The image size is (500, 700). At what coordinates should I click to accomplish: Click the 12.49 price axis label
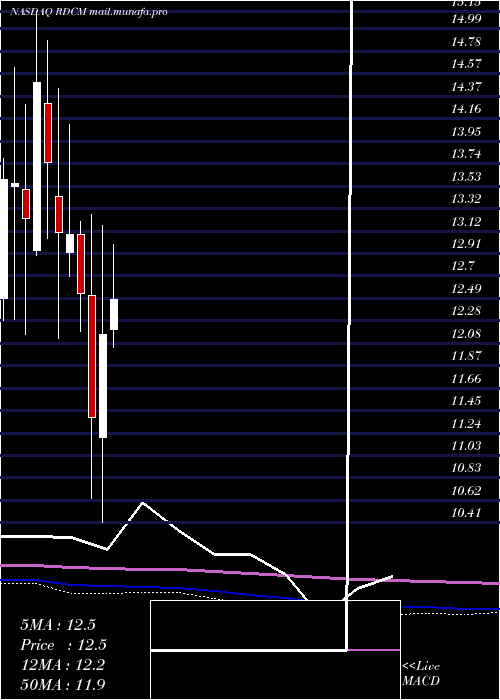pos(466,289)
